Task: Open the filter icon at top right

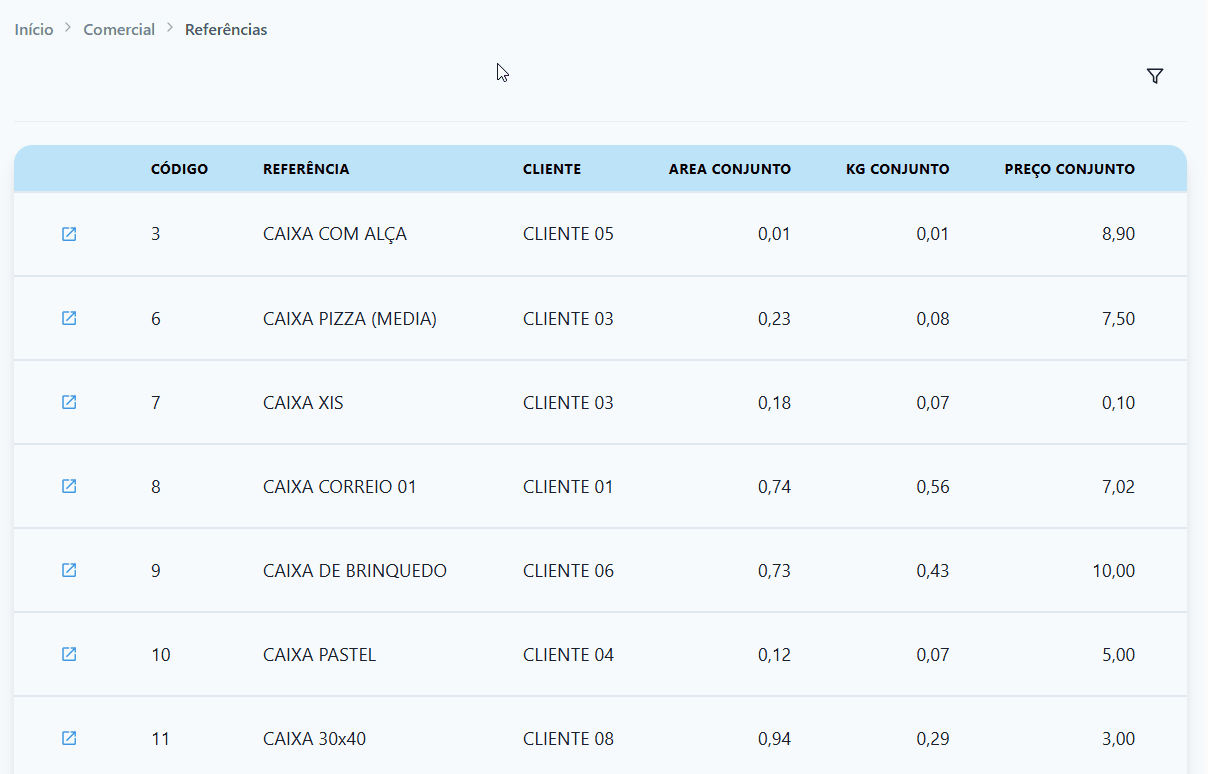Action: coord(1155,76)
